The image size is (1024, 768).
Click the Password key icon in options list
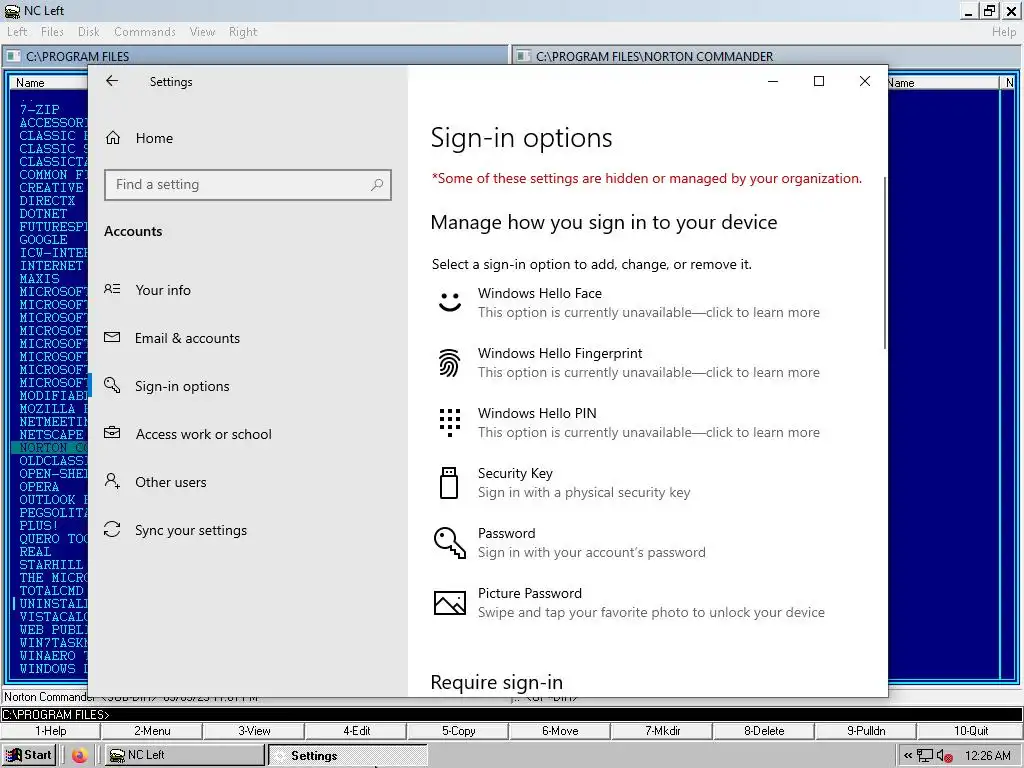[450, 543]
